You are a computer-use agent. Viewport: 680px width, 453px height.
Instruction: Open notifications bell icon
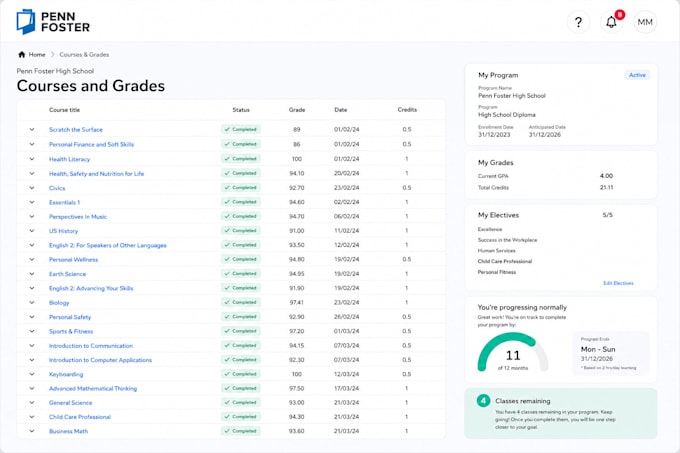611,22
